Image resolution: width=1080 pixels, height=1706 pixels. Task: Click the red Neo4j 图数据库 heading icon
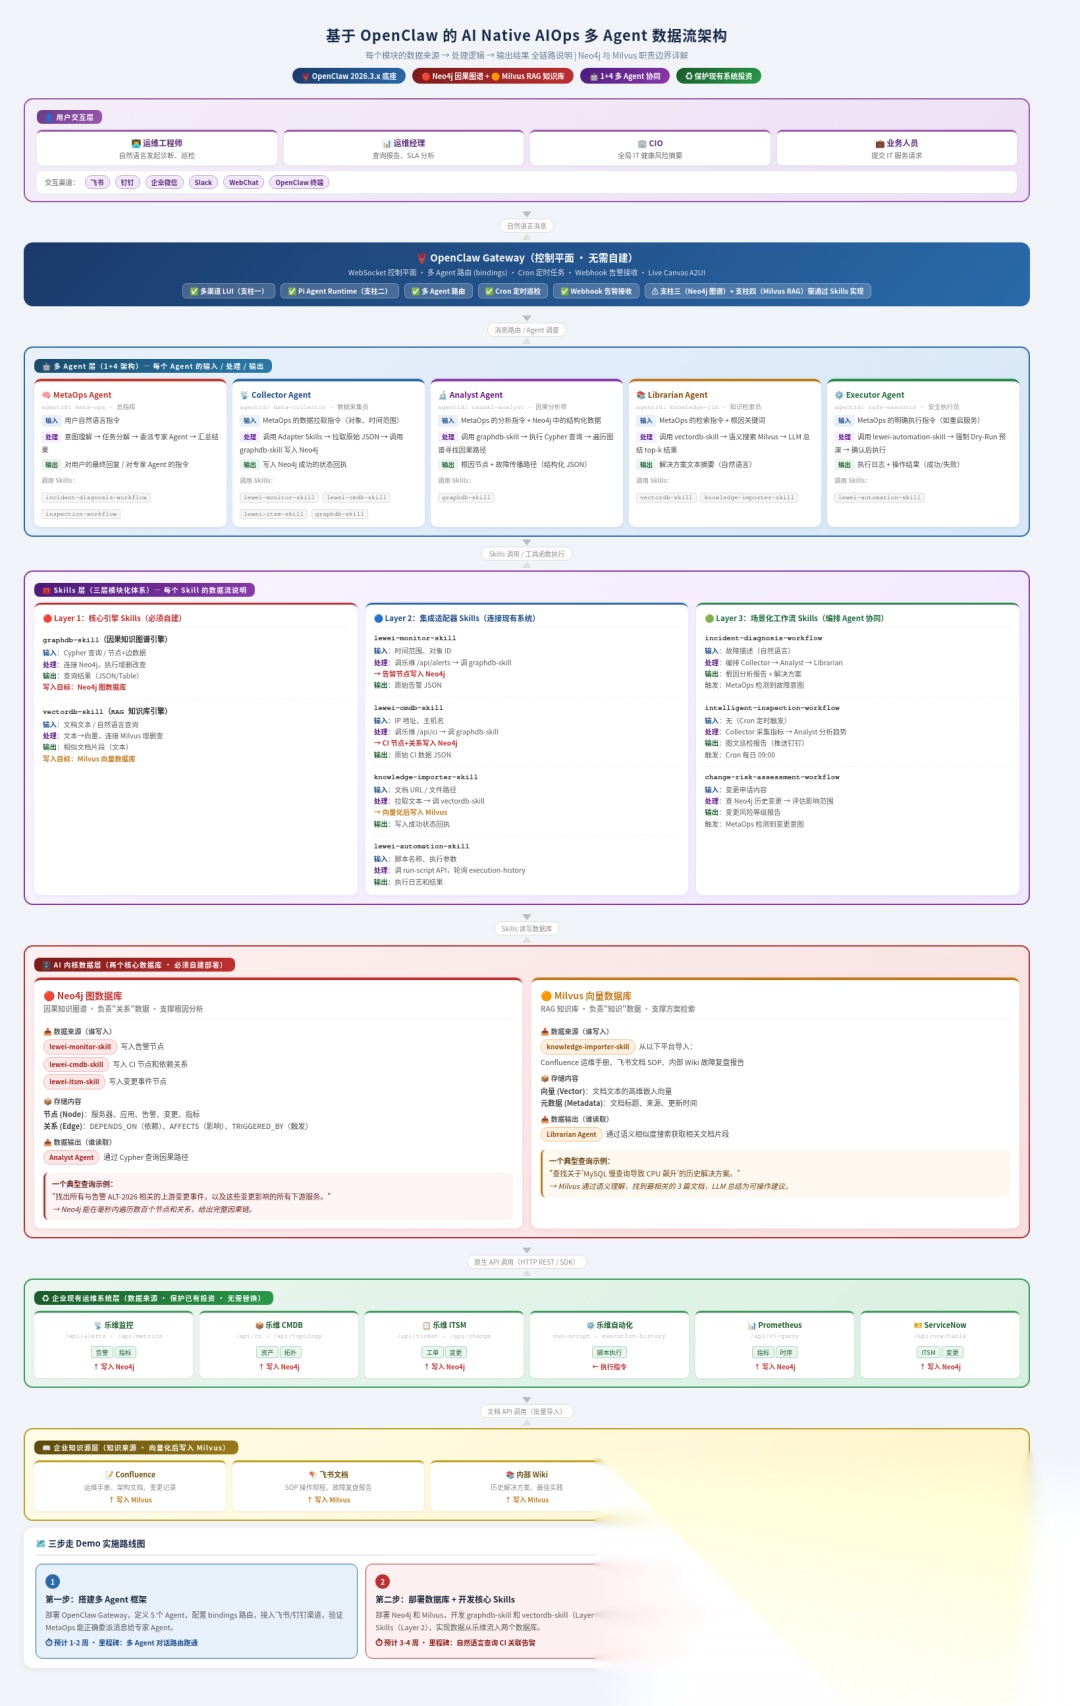(x=49, y=996)
